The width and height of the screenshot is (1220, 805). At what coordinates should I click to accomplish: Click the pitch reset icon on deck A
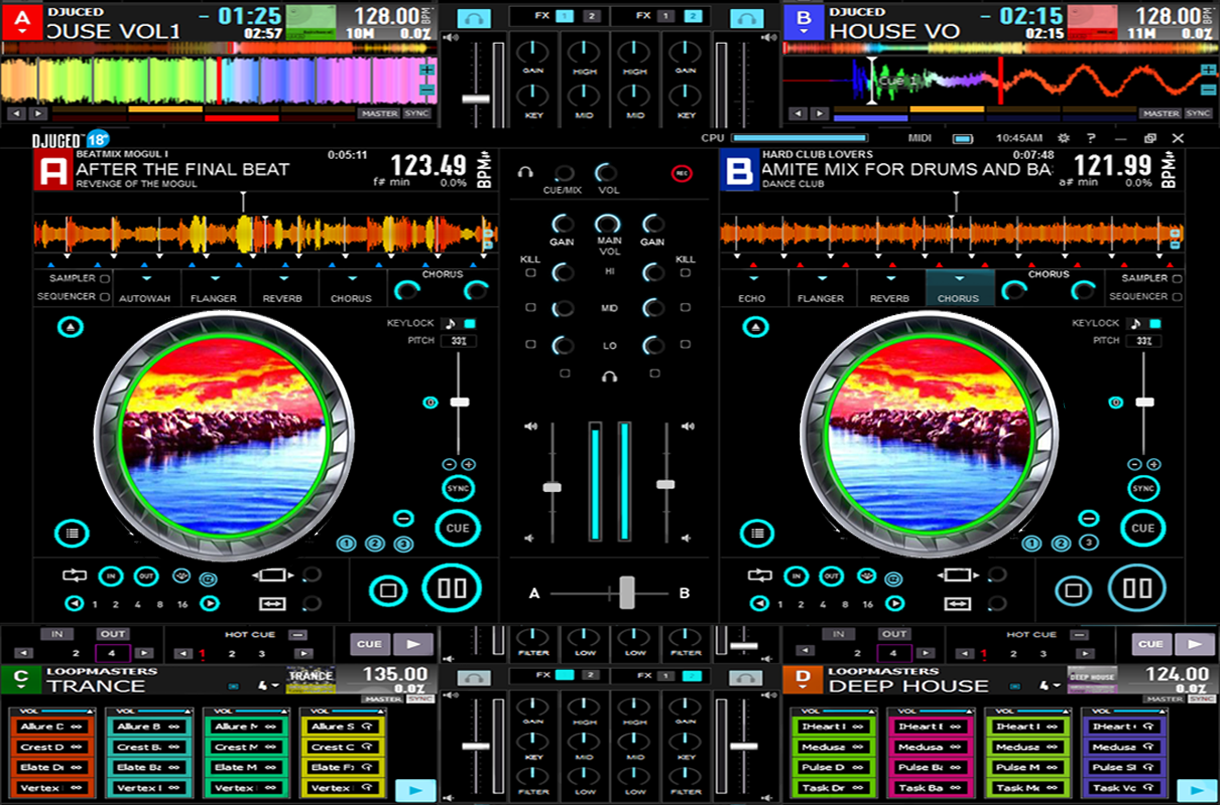[431, 402]
